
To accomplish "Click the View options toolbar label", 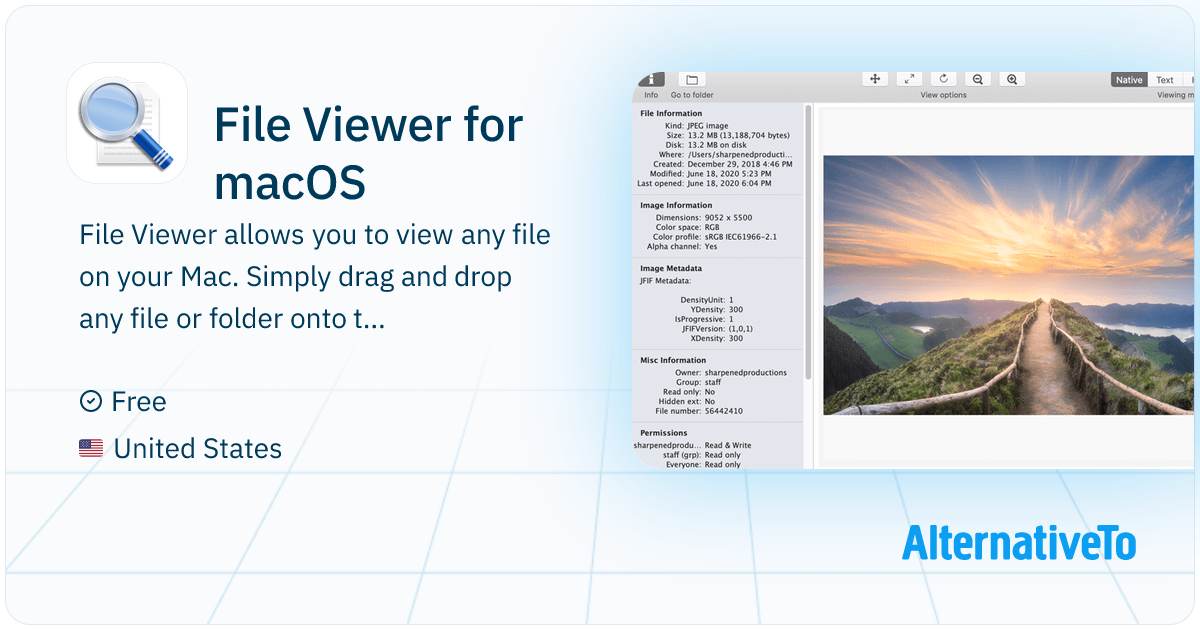I will click(x=944, y=95).
